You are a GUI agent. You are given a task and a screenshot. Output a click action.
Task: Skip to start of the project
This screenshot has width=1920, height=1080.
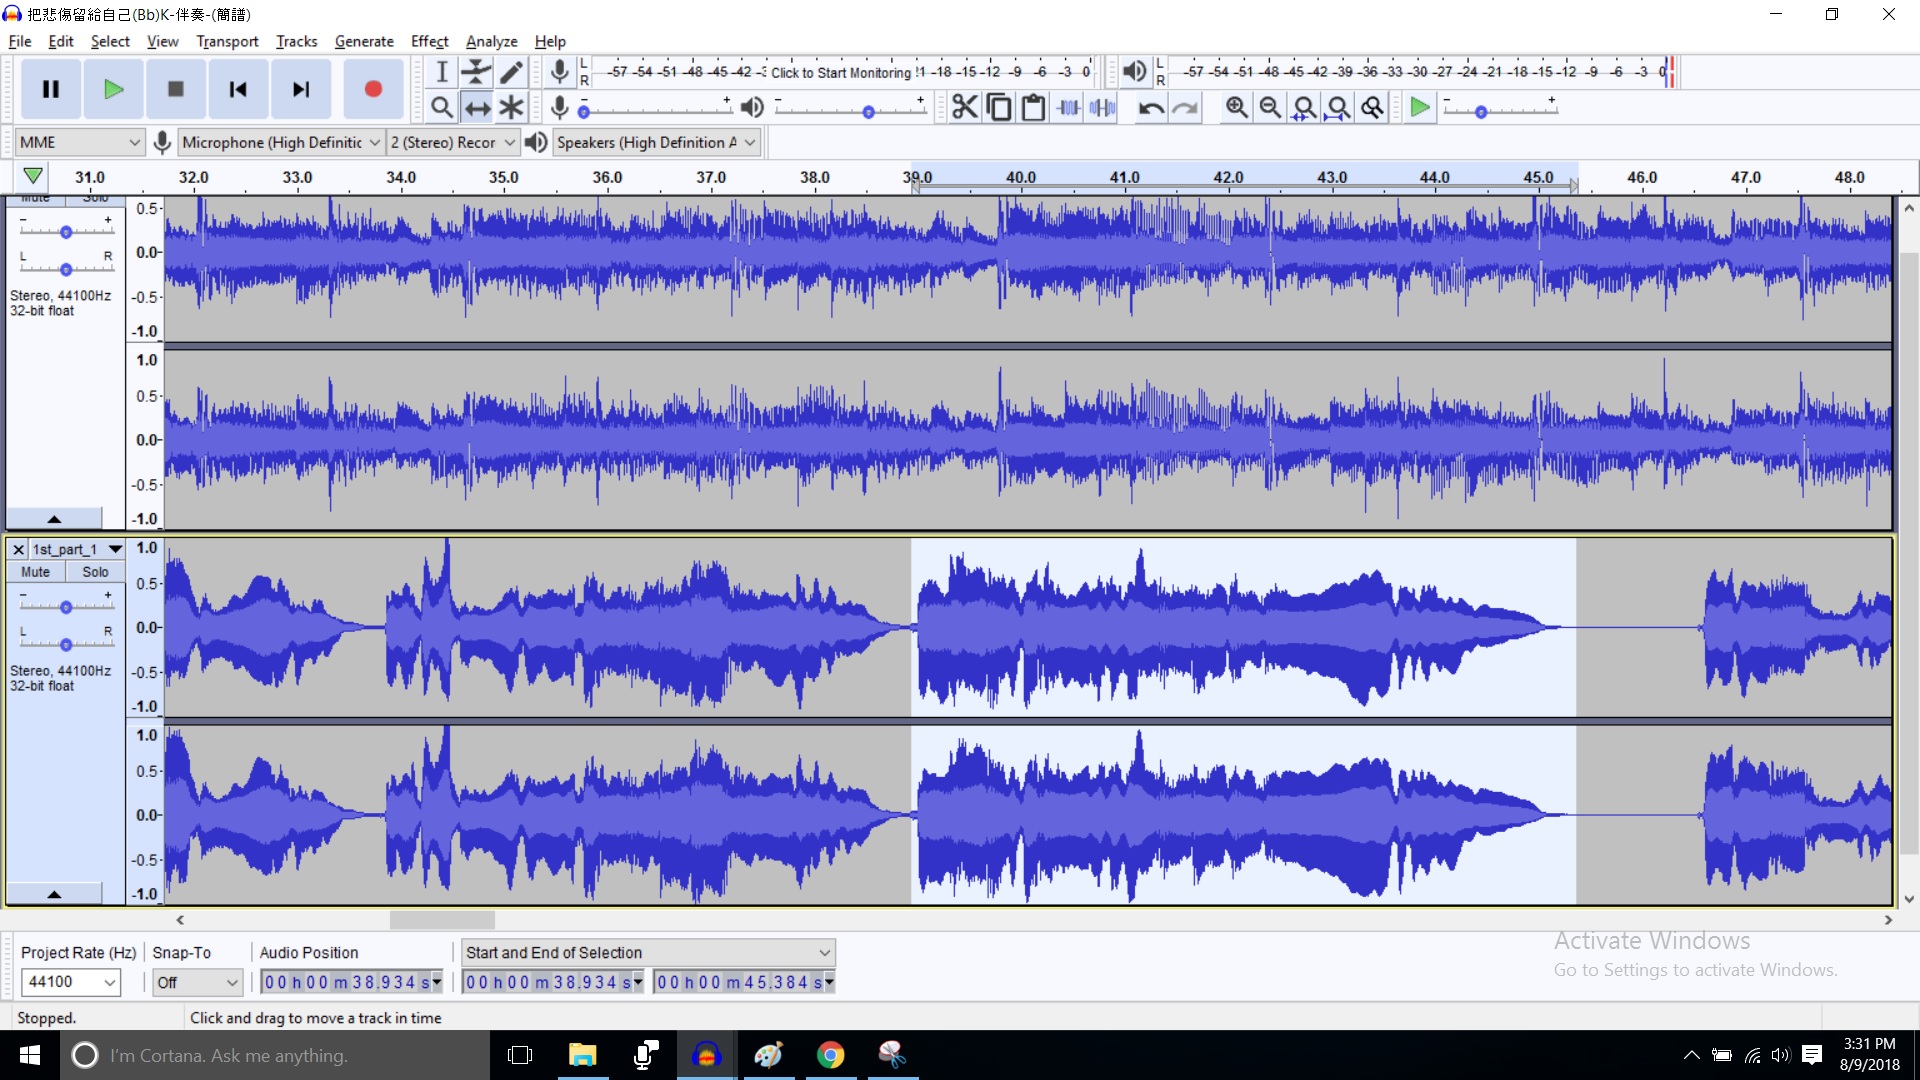coord(238,89)
